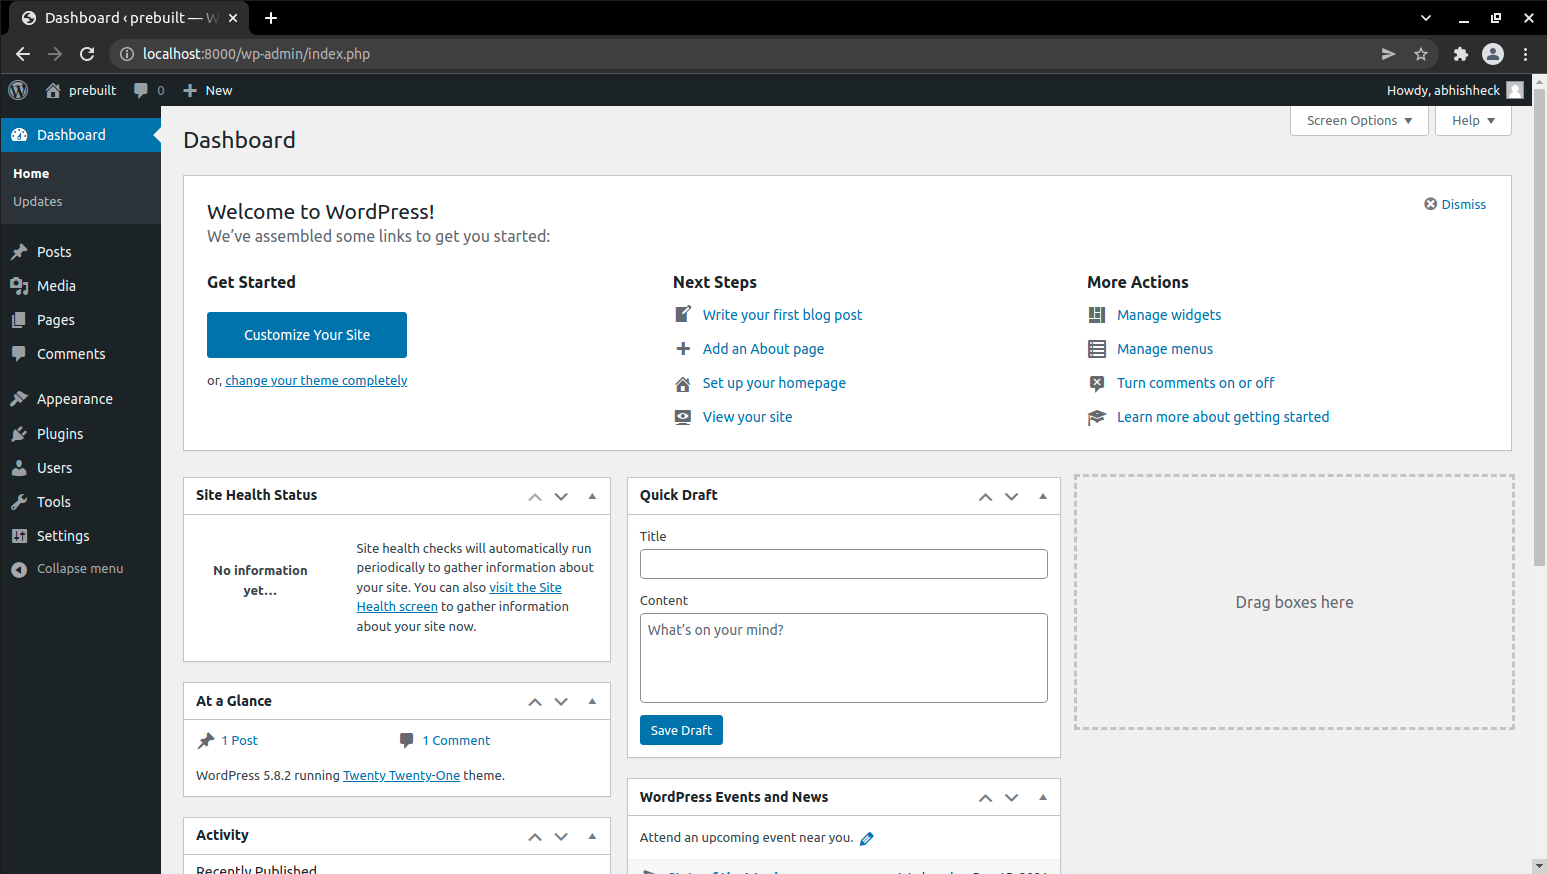Open the Twenty Twenty-One theme link
Image resolution: width=1547 pixels, height=874 pixels.
401,775
